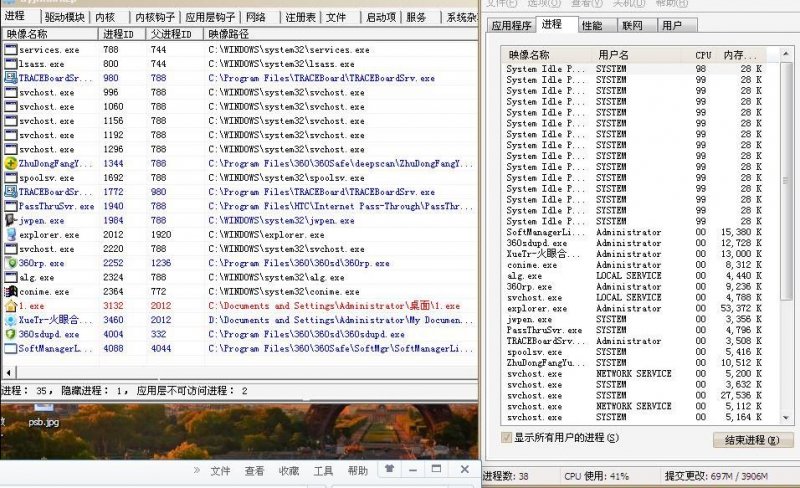Click the skin shirt icon in browser bar
Screen dimensions: 800x488
coord(389,469)
